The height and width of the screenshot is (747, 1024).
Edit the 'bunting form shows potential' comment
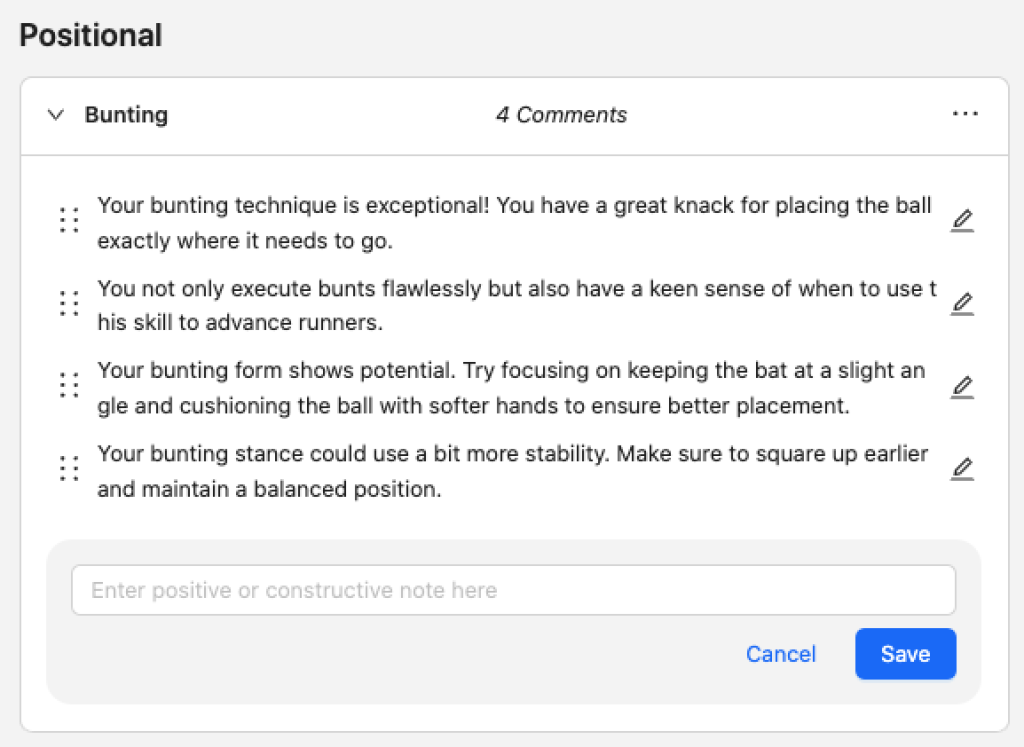coord(962,386)
